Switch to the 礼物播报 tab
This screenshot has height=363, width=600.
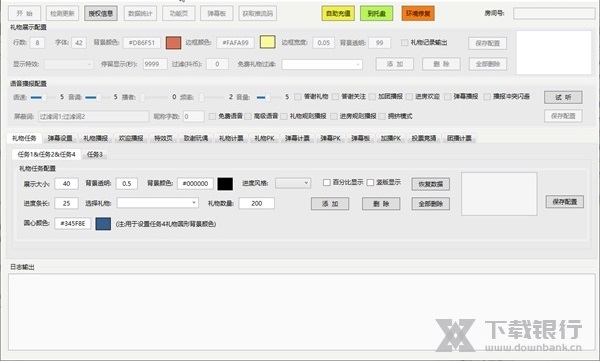(96, 138)
